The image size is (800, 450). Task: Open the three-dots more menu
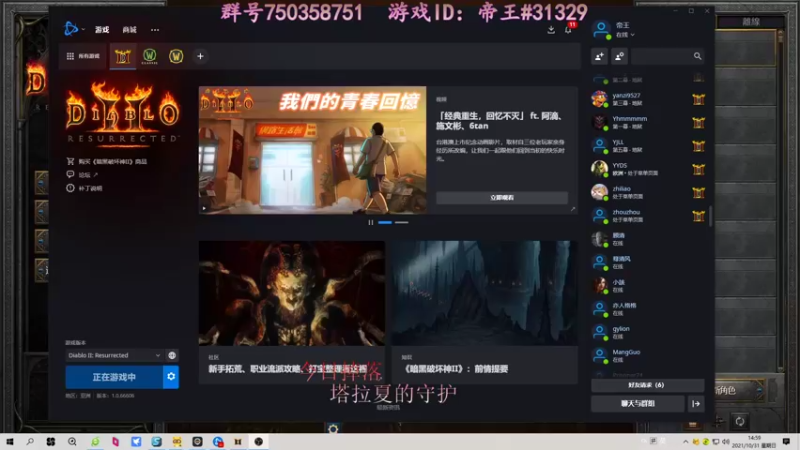[x=155, y=30]
